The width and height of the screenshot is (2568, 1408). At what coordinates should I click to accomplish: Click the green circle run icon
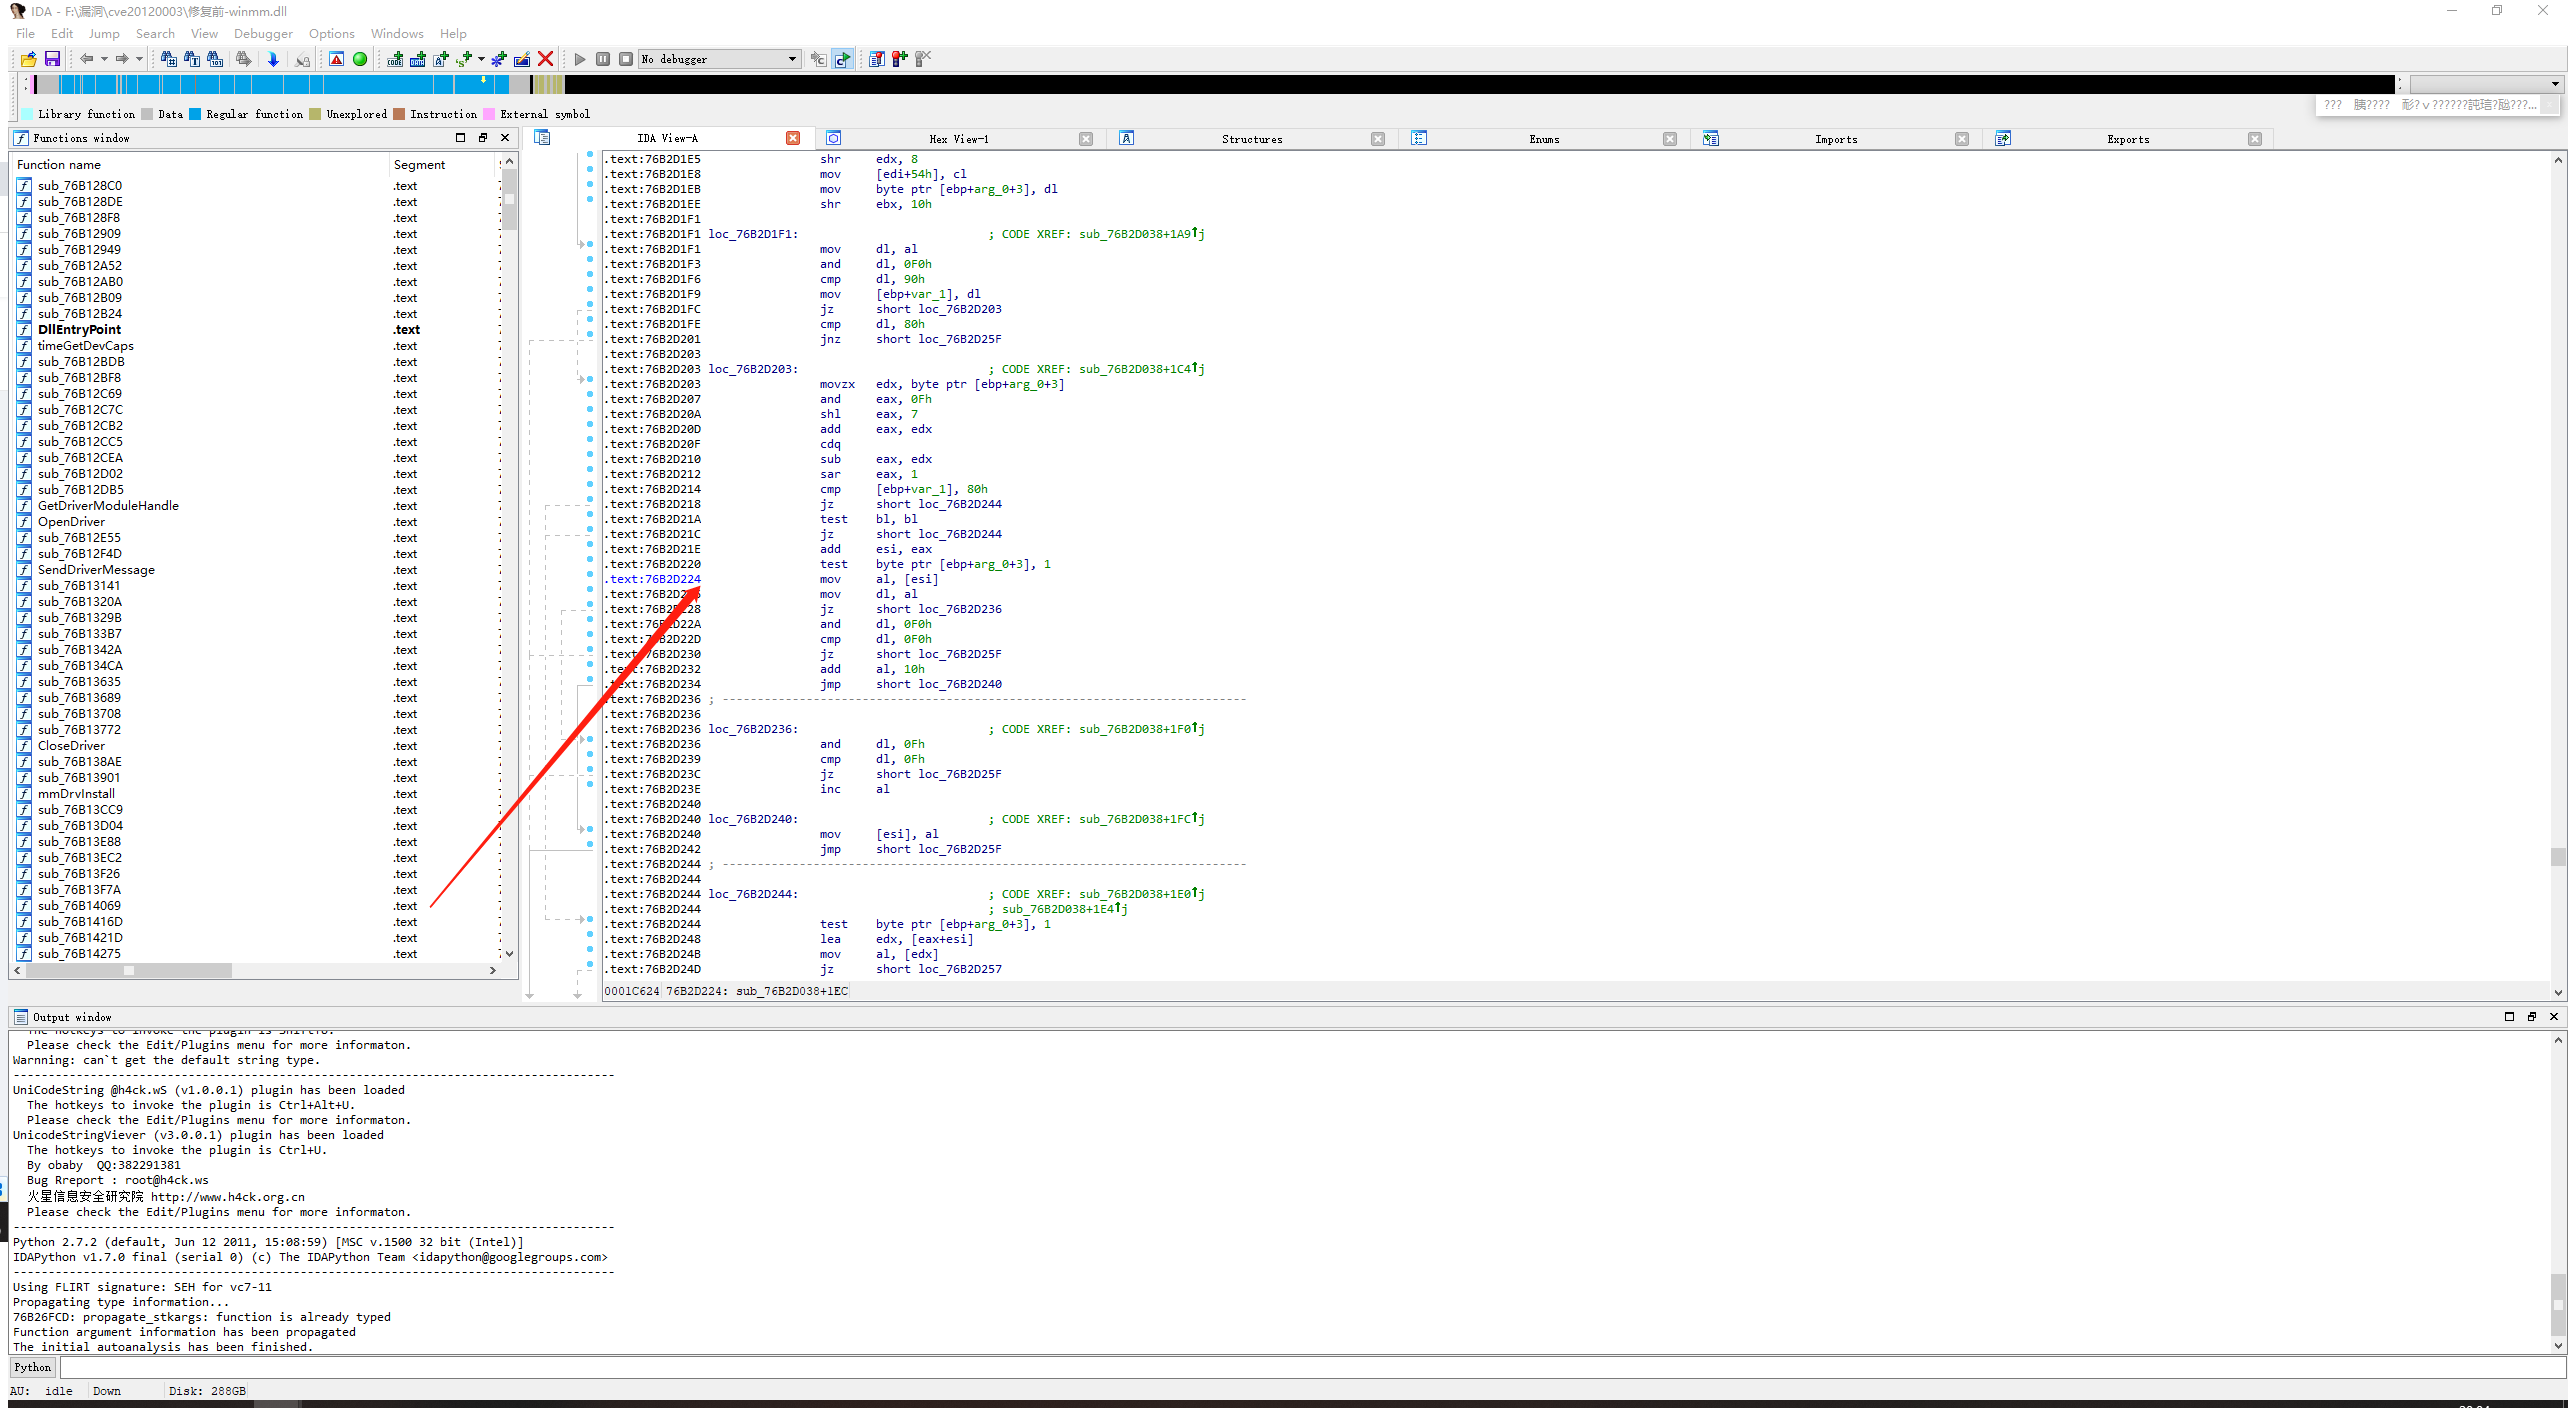[x=360, y=59]
